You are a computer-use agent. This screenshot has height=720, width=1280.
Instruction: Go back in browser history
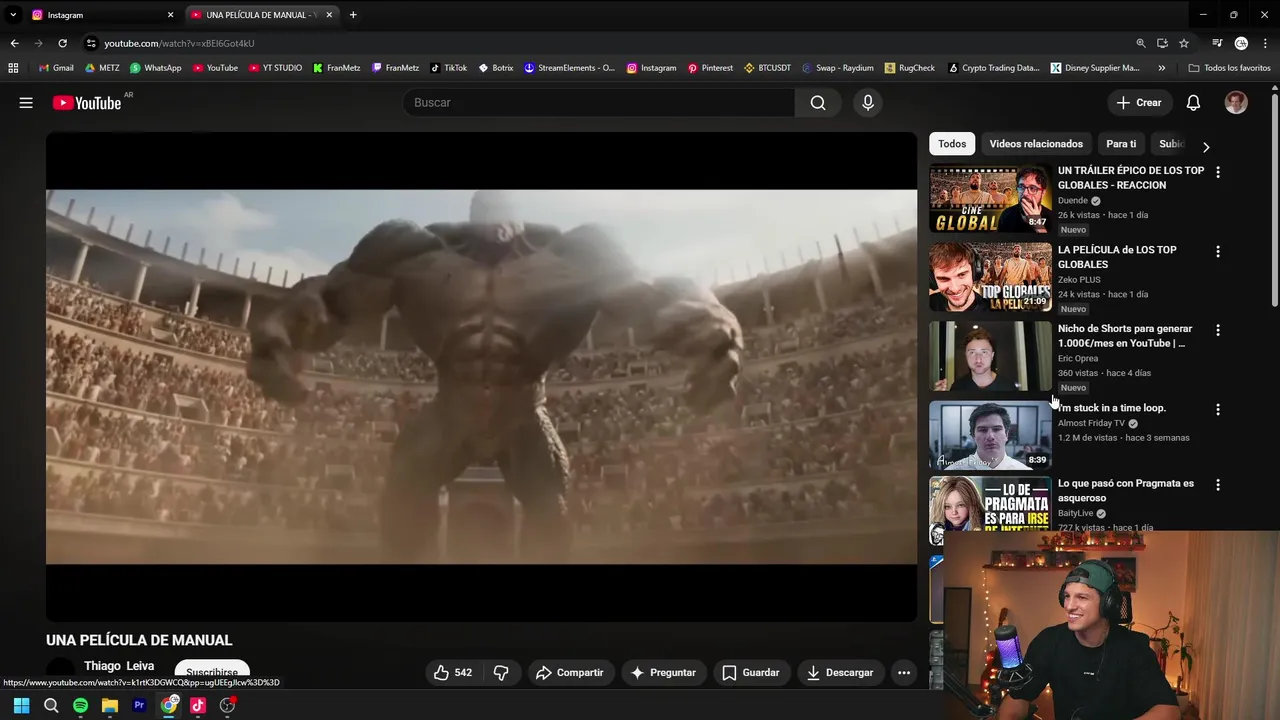(14, 43)
